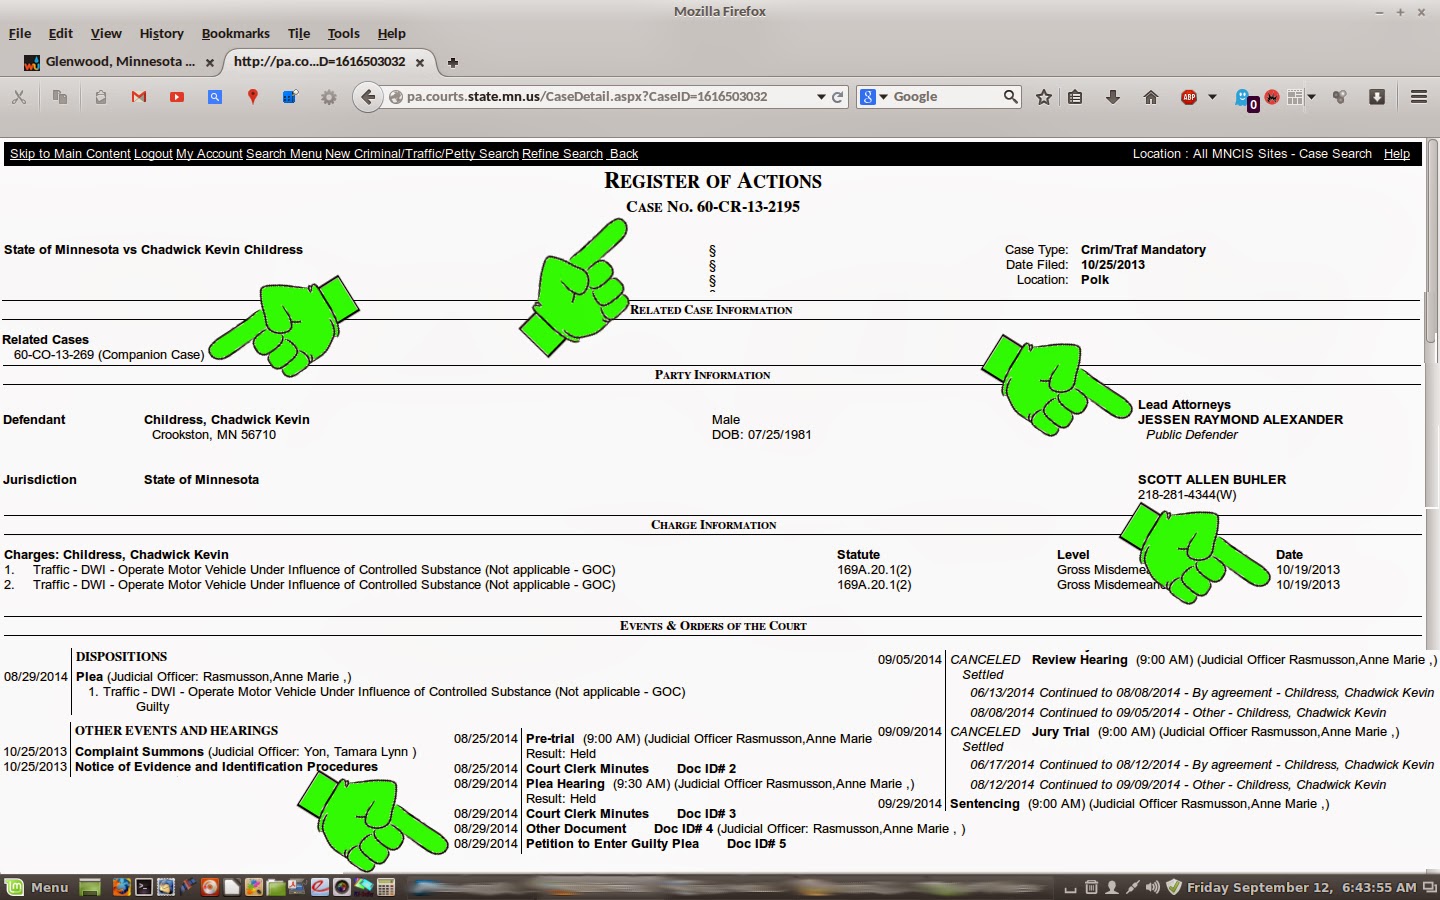The height and width of the screenshot is (900, 1440).
Task: Go back with the browser back arrow
Action: [368, 97]
